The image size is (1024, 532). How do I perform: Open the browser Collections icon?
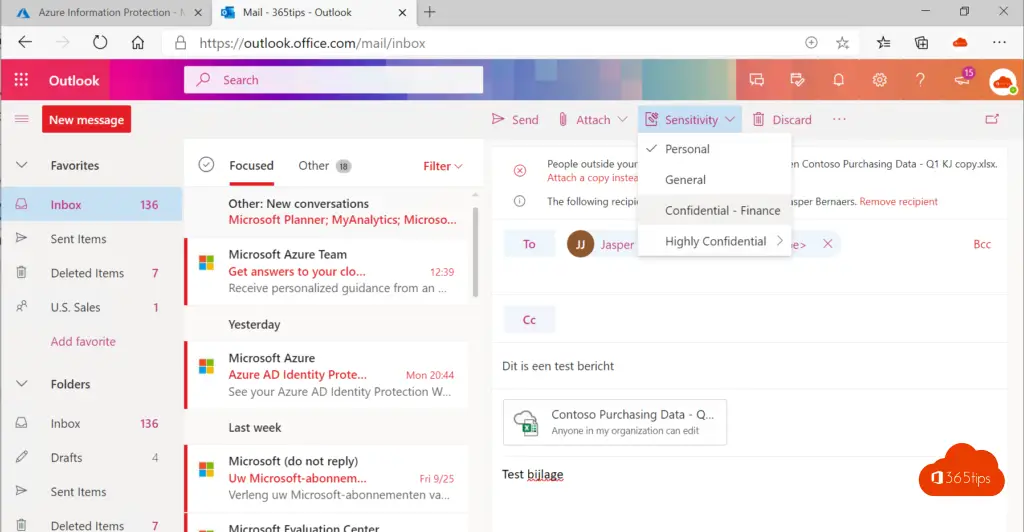pos(921,42)
